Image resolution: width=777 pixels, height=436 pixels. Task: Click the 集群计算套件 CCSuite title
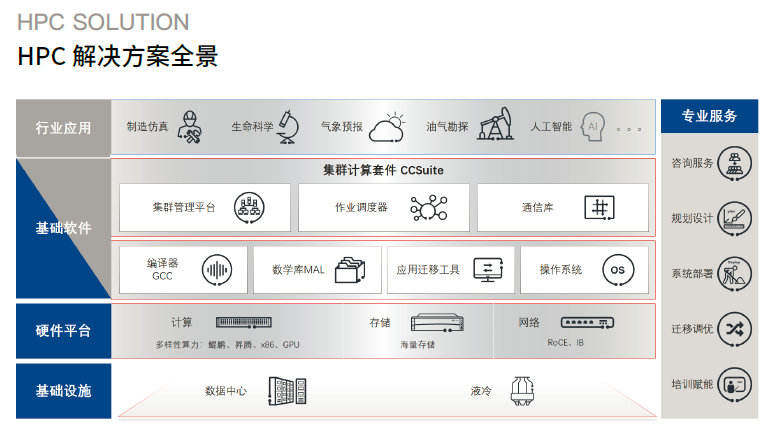[x=383, y=170]
